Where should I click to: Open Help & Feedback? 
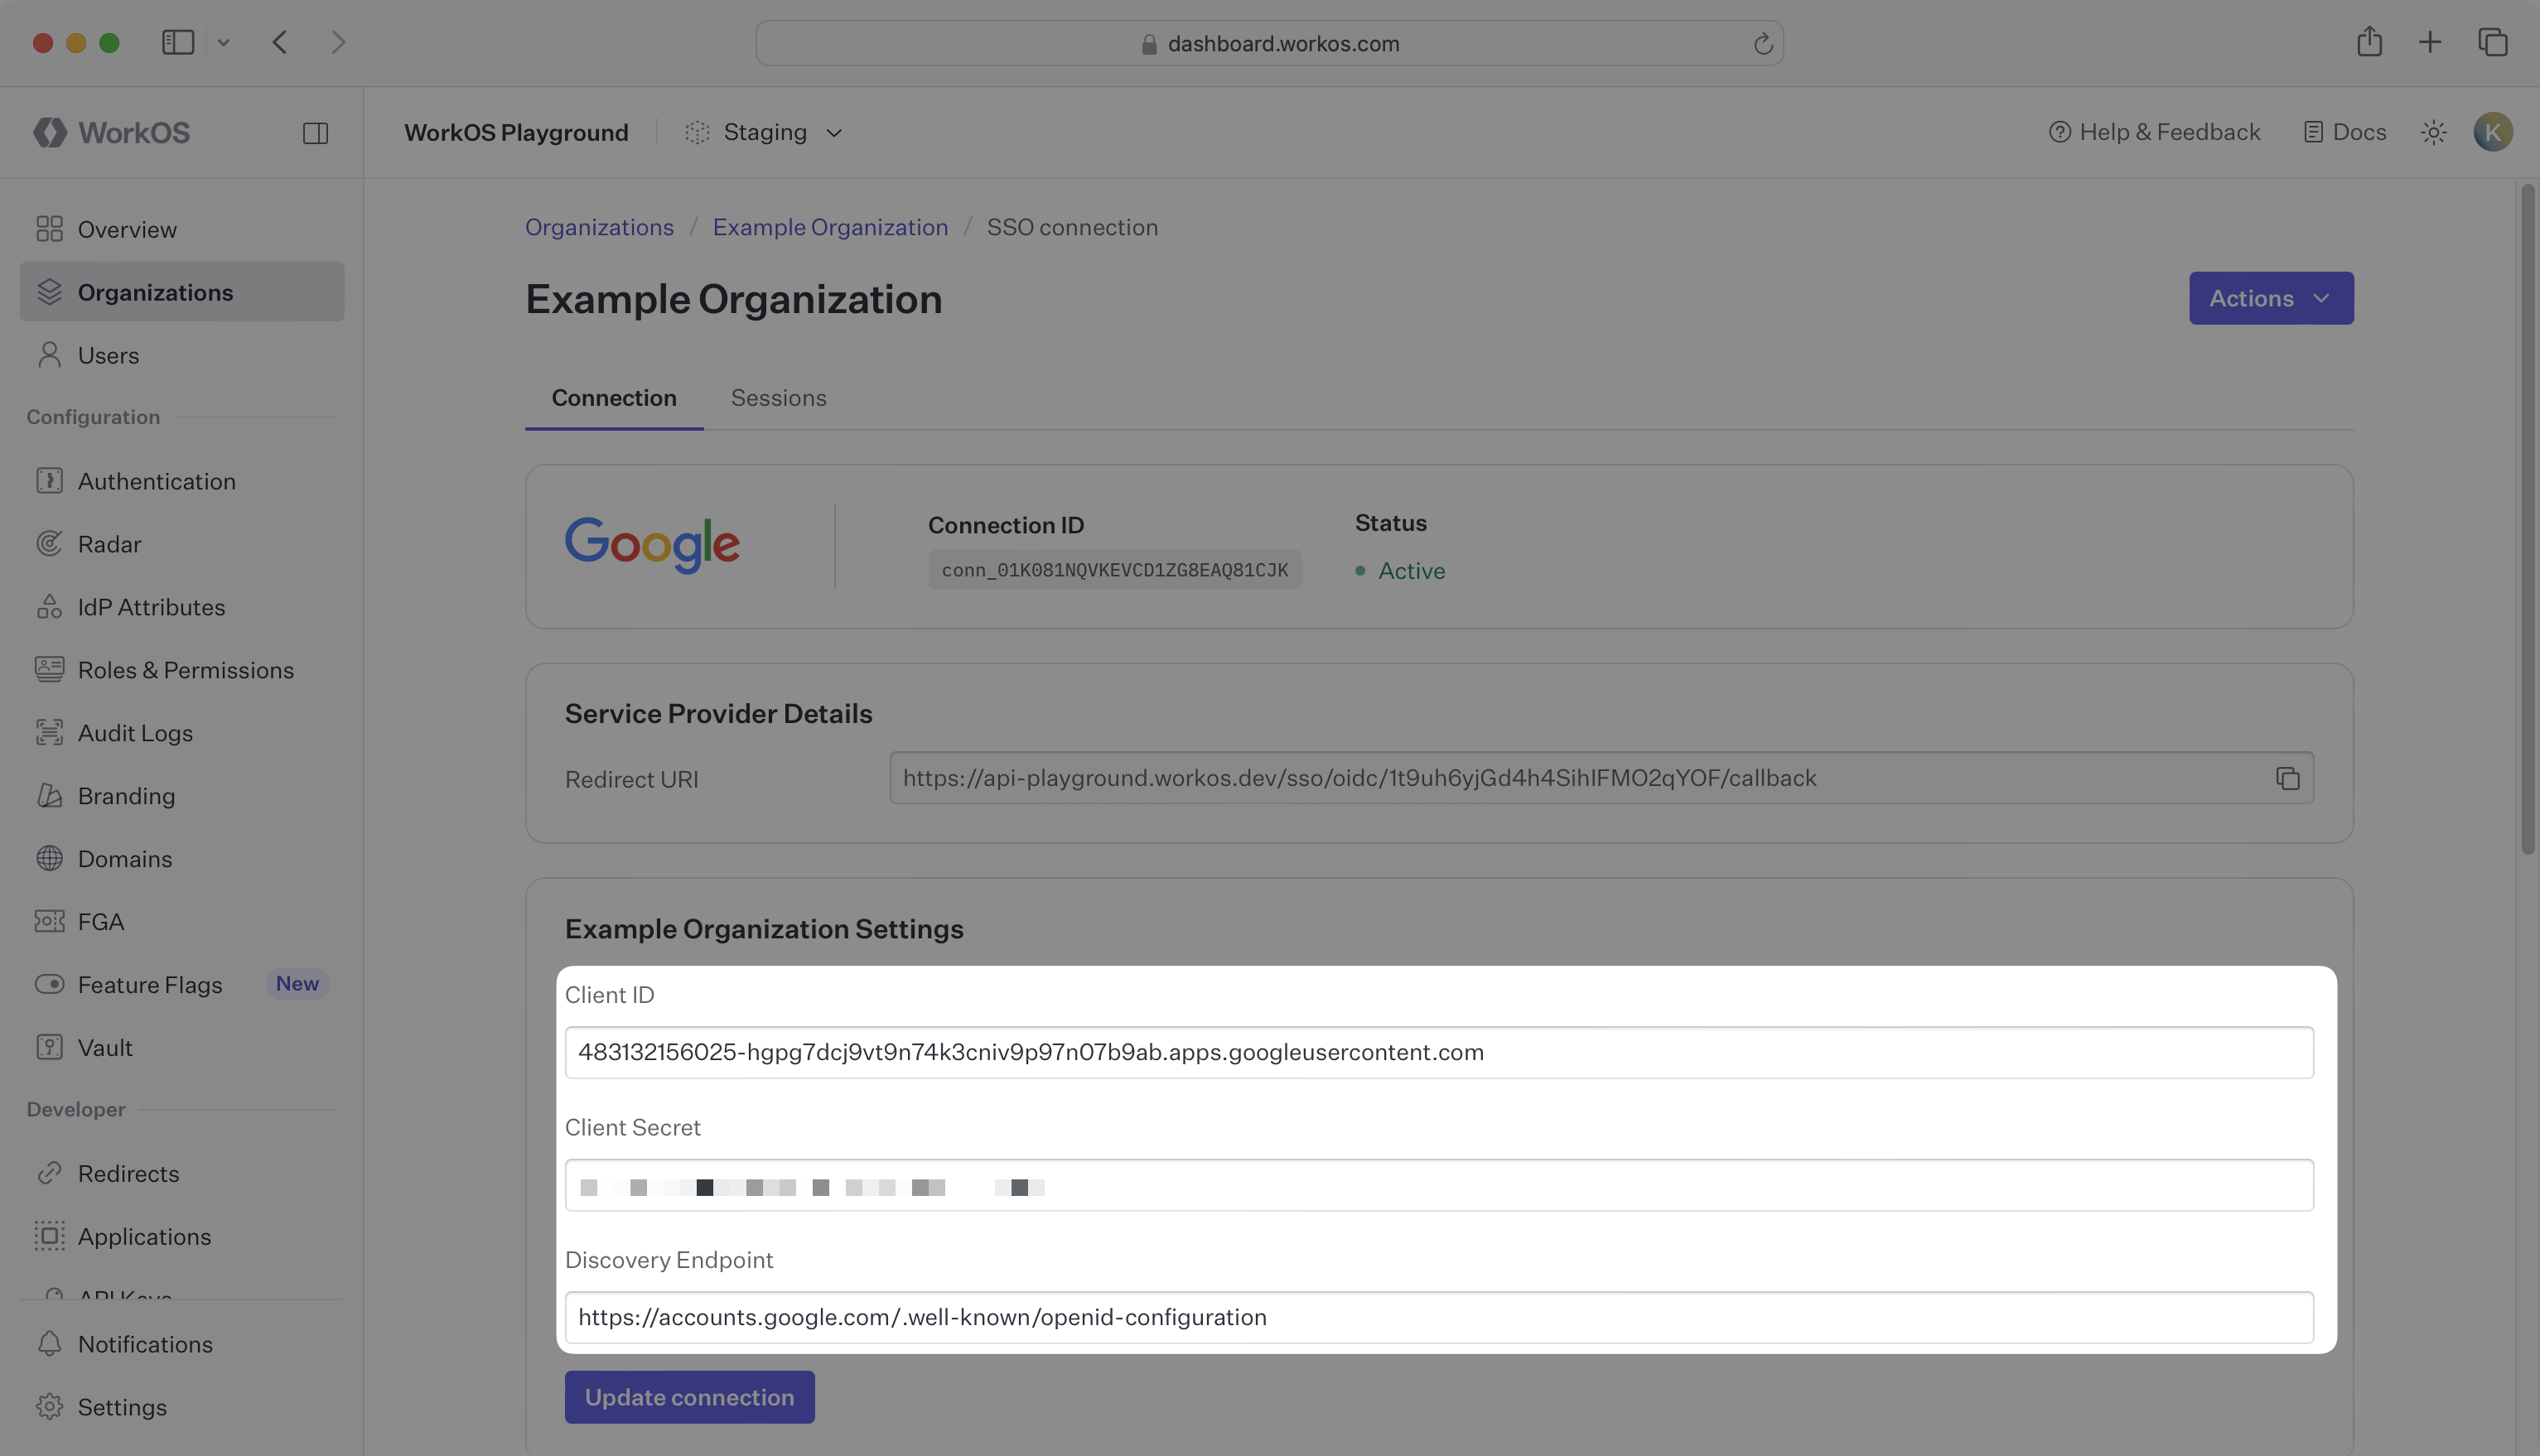pyautogui.click(x=2153, y=131)
